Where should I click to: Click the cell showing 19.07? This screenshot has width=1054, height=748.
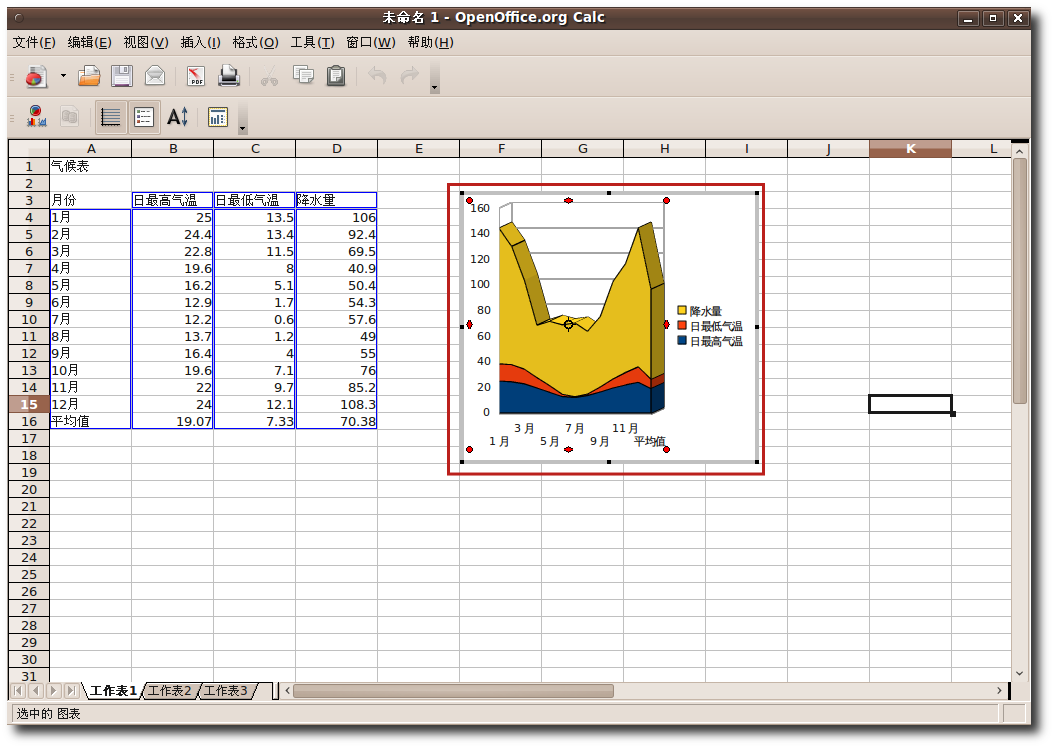pyautogui.click(x=173, y=421)
